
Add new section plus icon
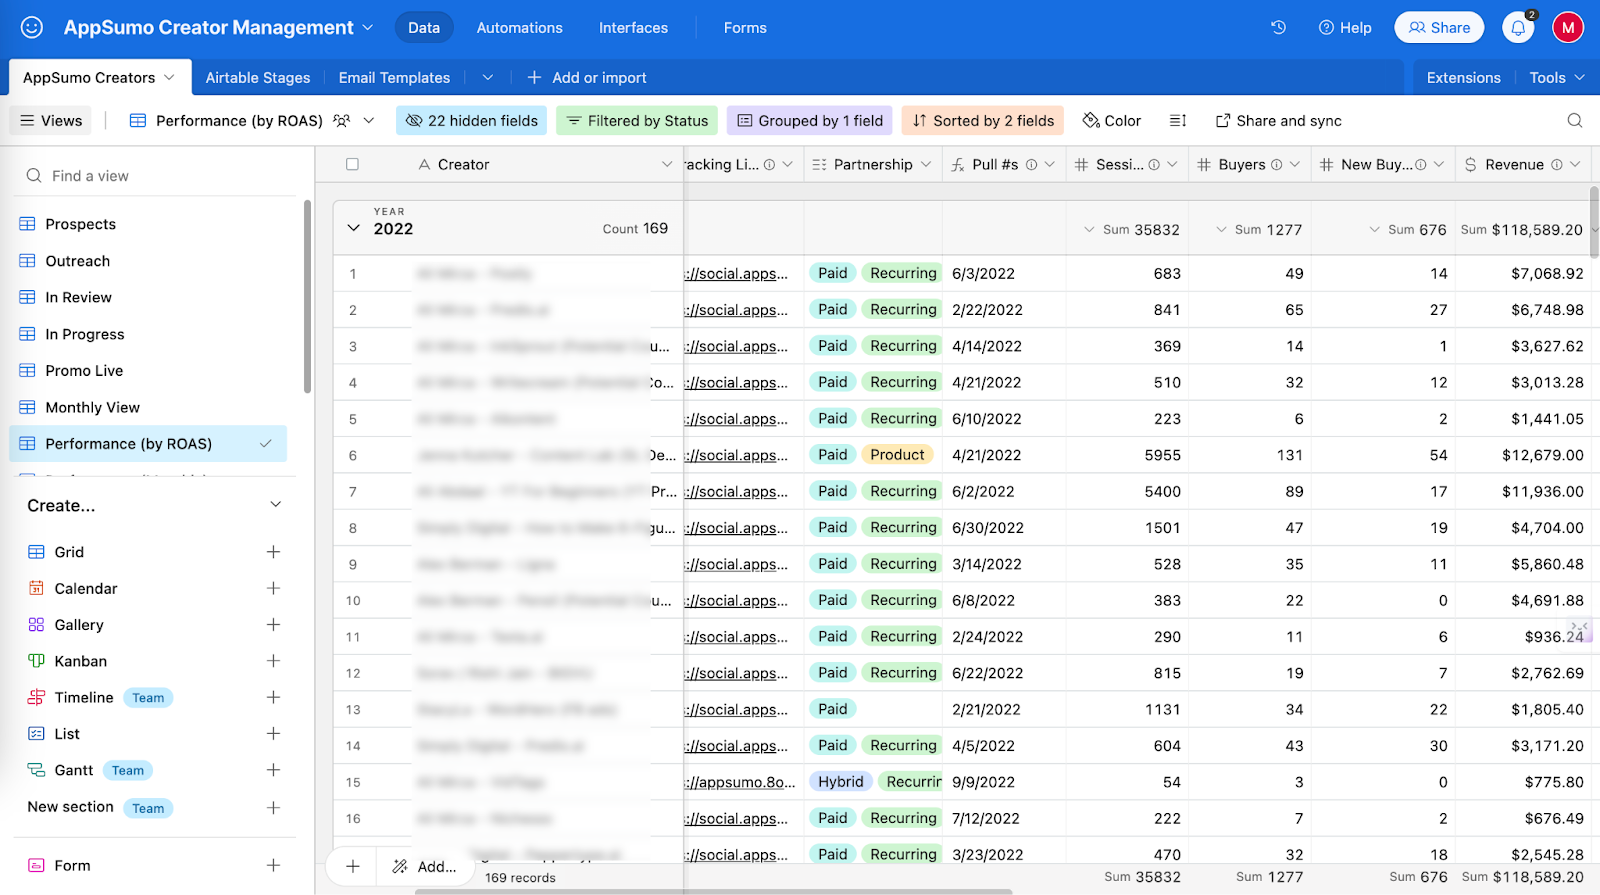click(273, 807)
